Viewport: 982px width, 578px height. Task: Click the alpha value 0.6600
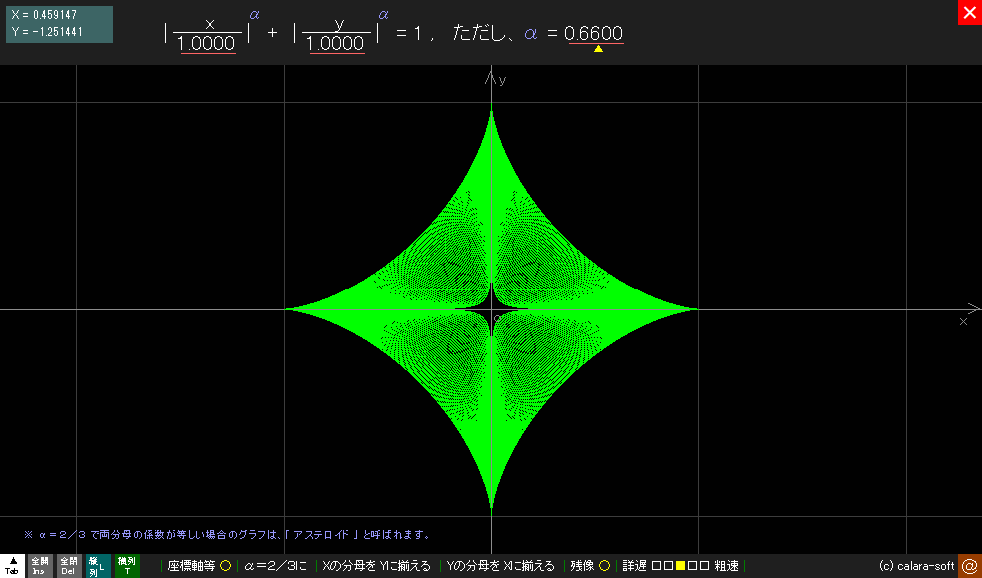point(594,34)
